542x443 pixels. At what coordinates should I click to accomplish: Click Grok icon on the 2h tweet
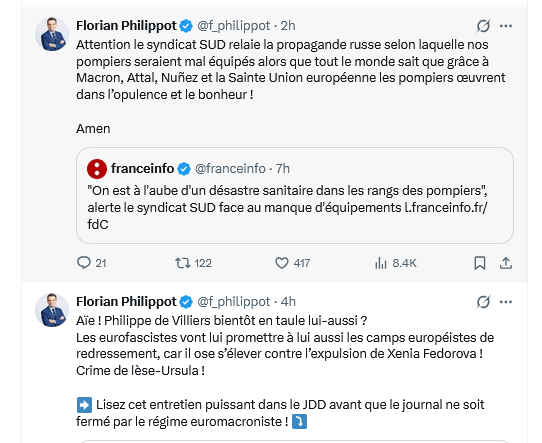(483, 26)
